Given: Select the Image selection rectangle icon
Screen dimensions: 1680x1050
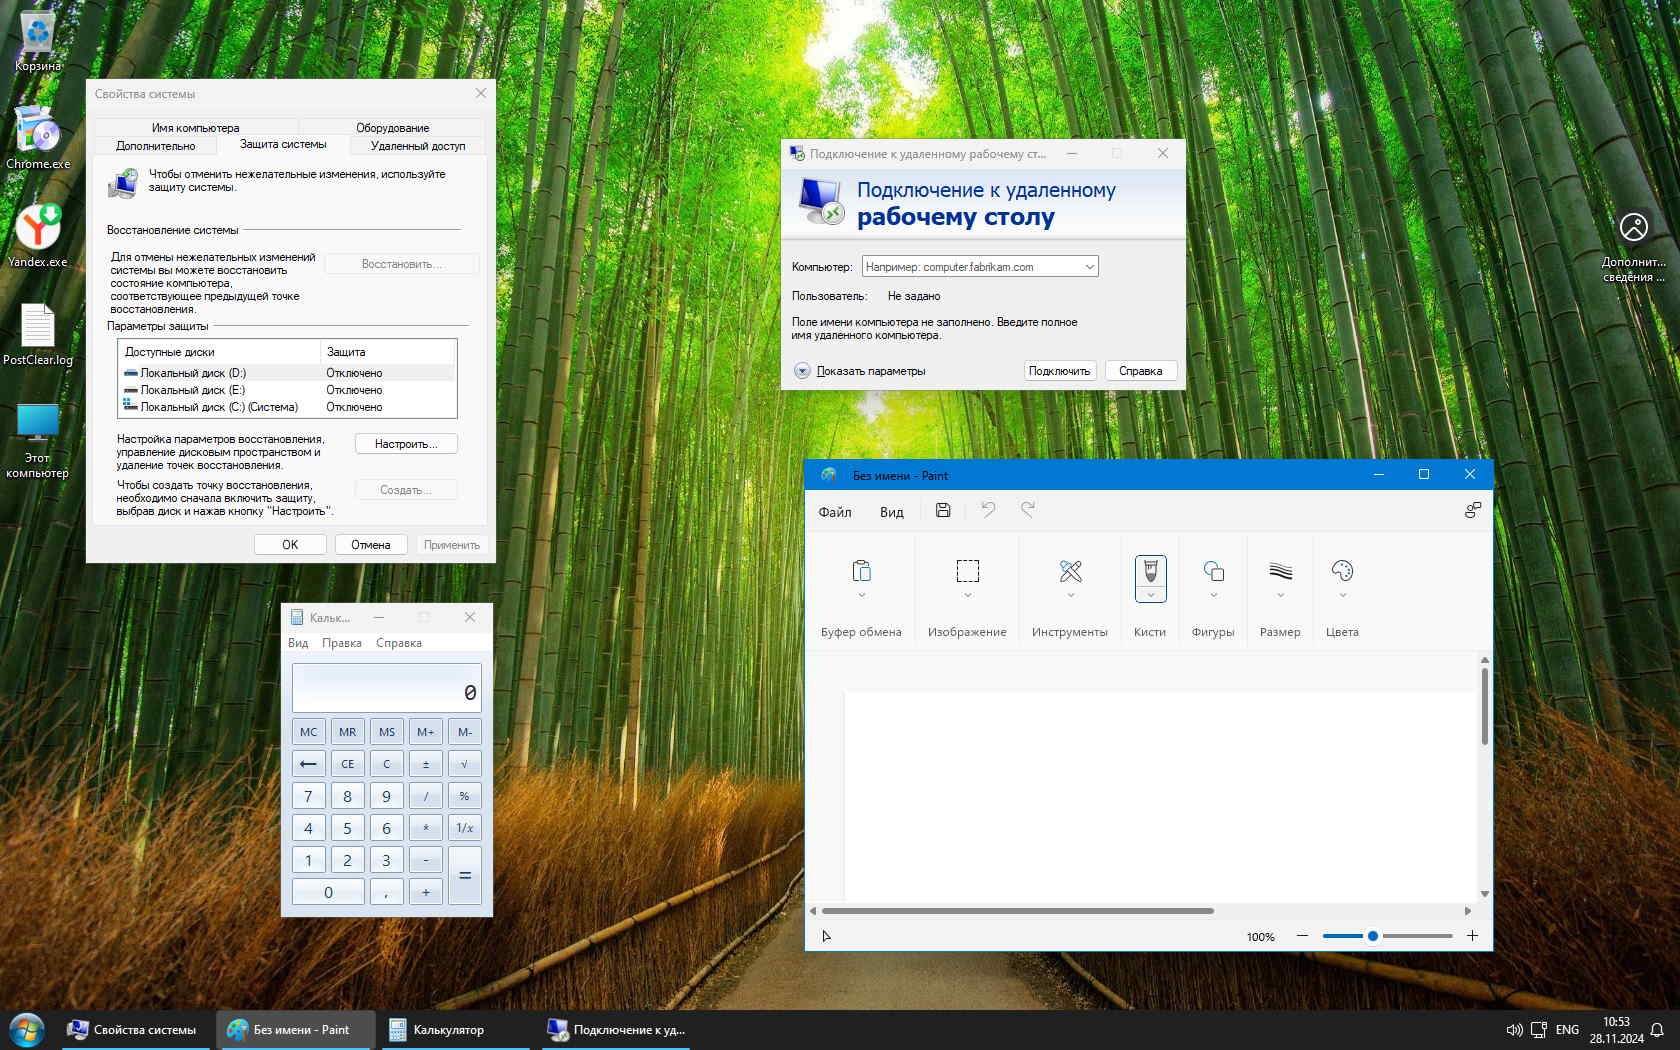Looking at the screenshot, I should point(967,571).
